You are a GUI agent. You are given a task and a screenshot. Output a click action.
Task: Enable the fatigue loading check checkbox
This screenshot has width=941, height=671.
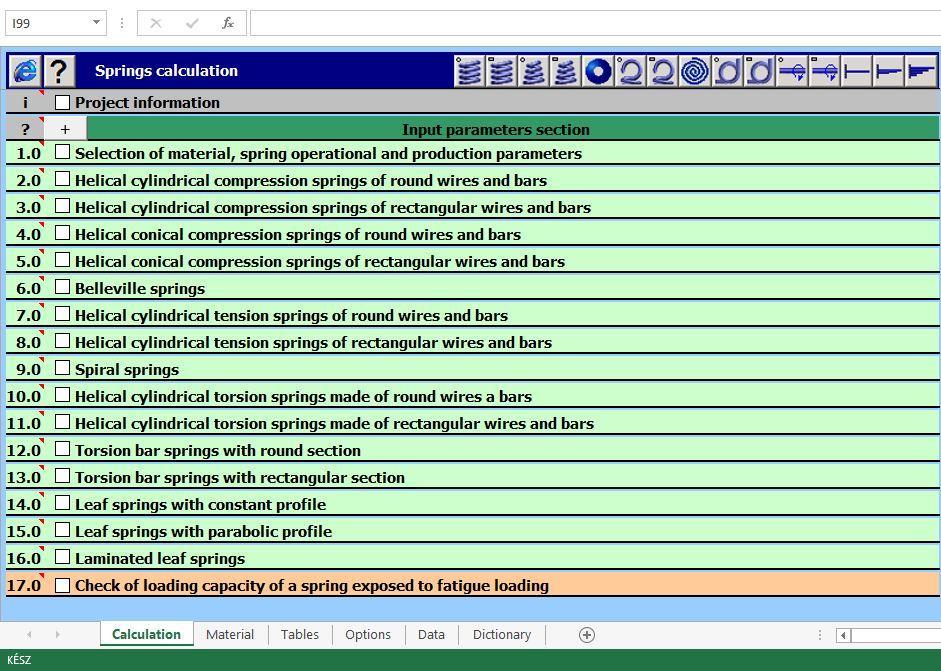point(62,585)
